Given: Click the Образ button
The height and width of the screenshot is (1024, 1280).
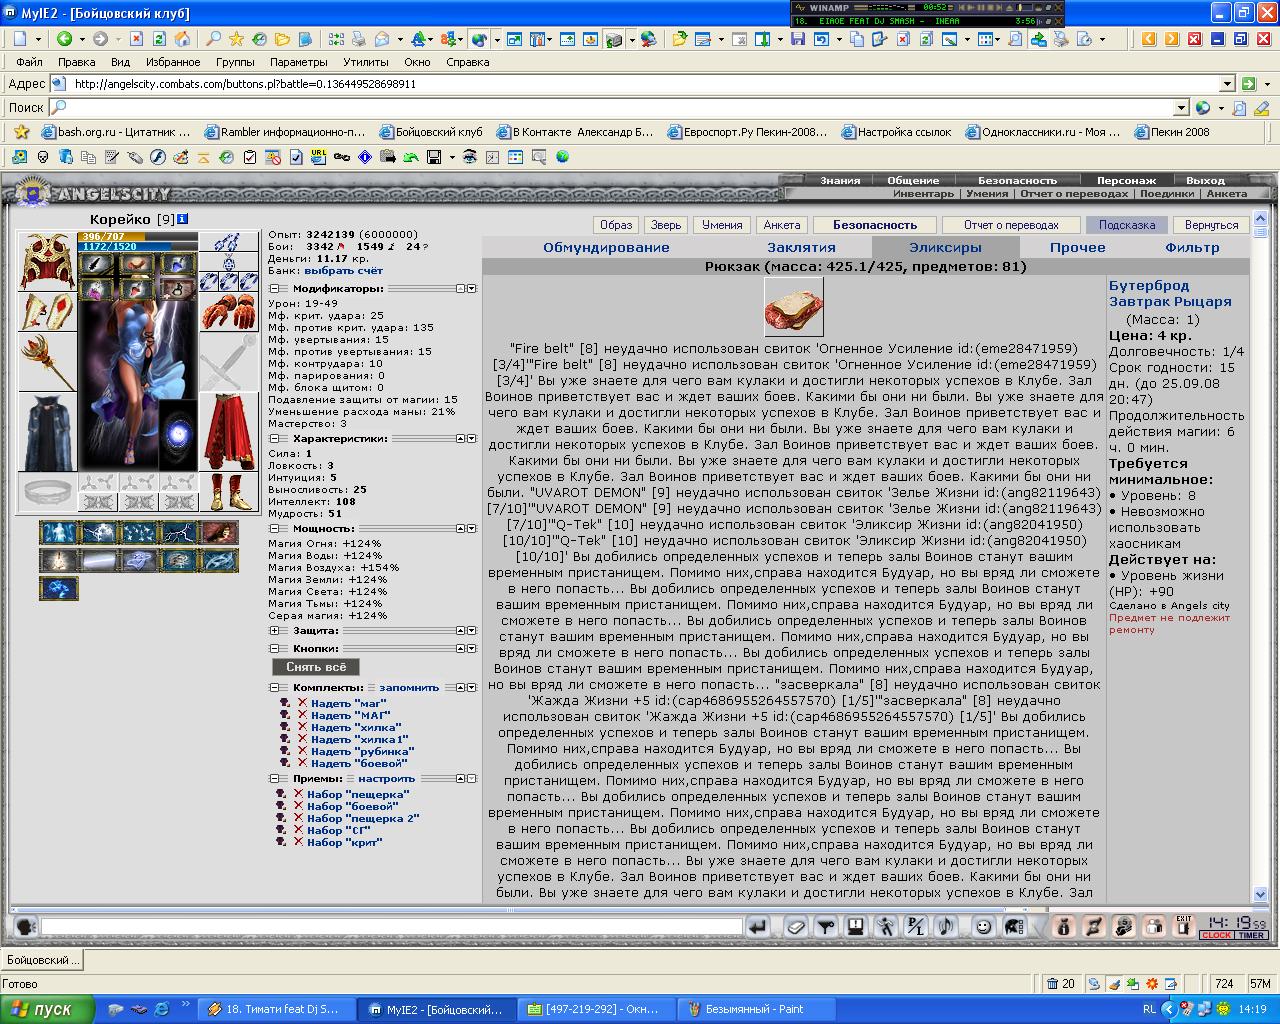Looking at the screenshot, I should tap(616, 225).
